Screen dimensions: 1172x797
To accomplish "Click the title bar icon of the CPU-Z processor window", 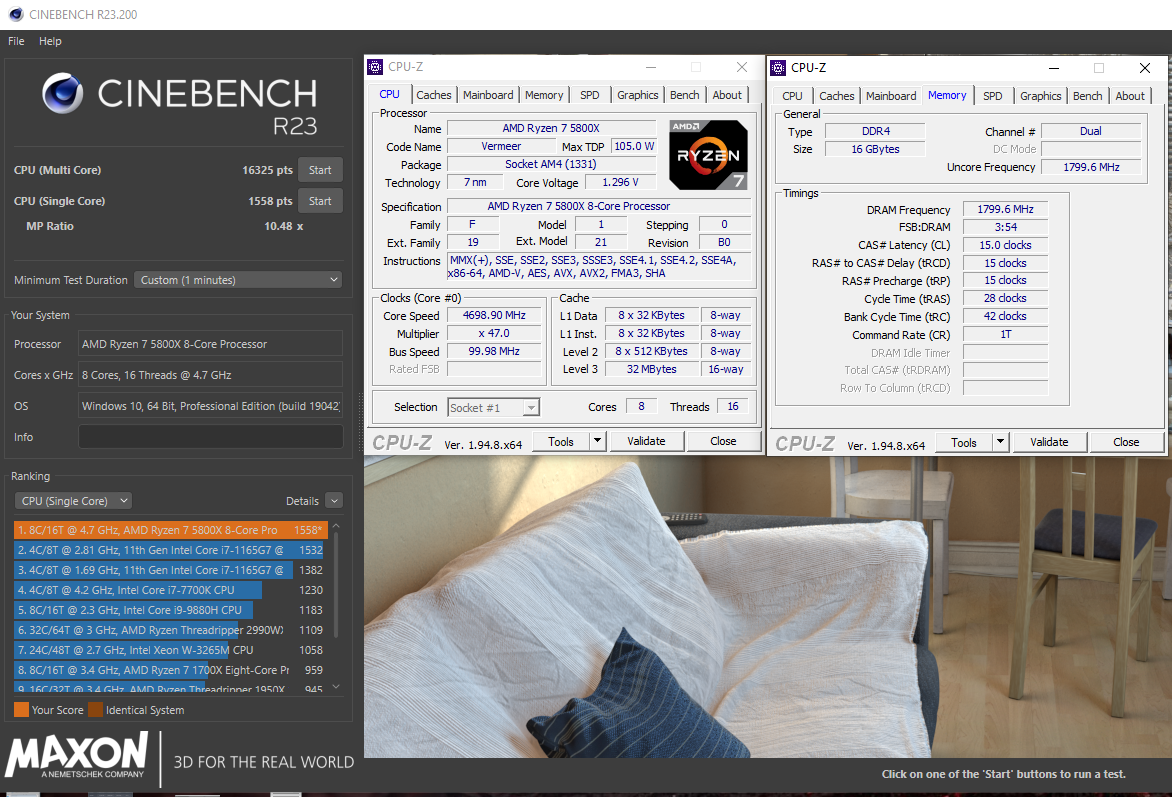I will tap(375, 67).
